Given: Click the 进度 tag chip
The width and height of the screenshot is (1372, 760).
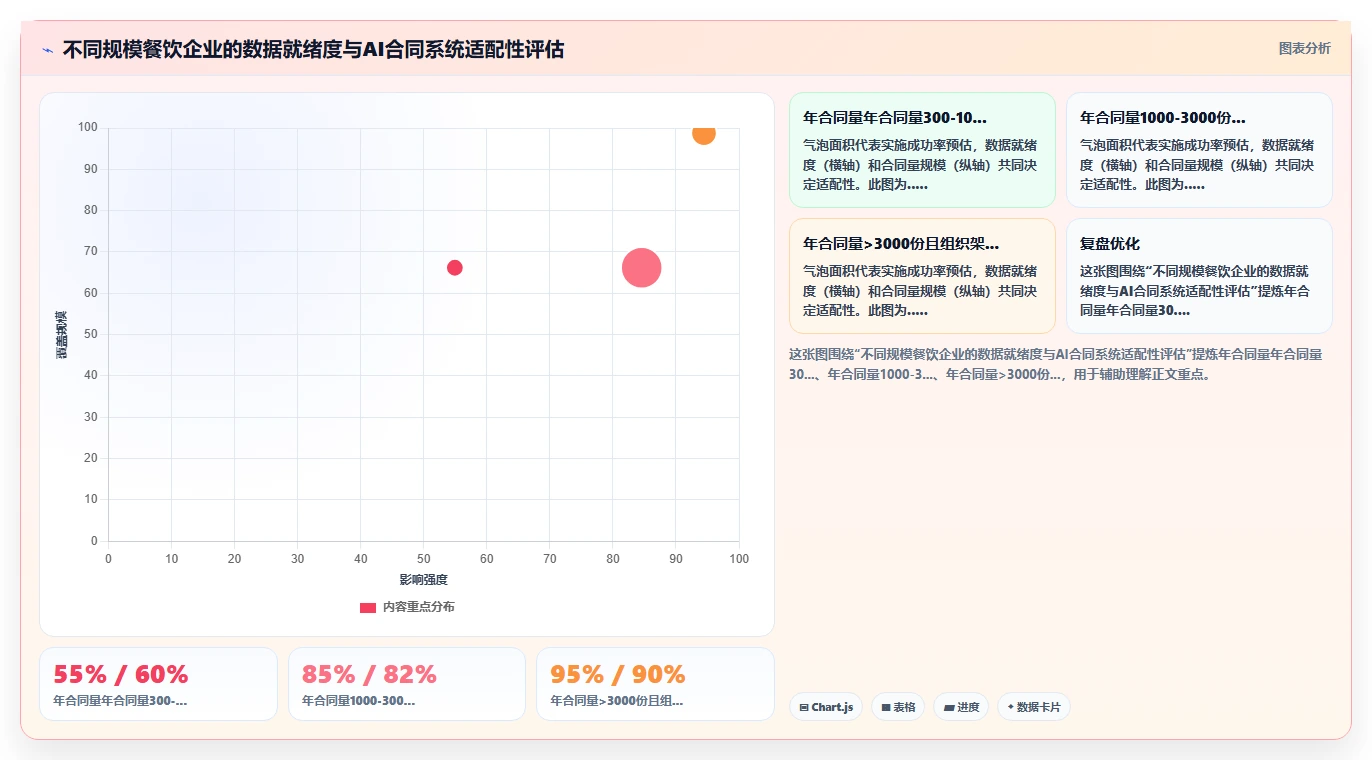Looking at the screenshot, I should coord(961,707).
